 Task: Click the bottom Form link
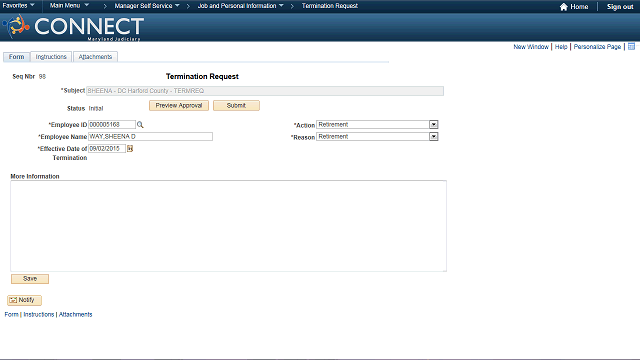(11, 314)
